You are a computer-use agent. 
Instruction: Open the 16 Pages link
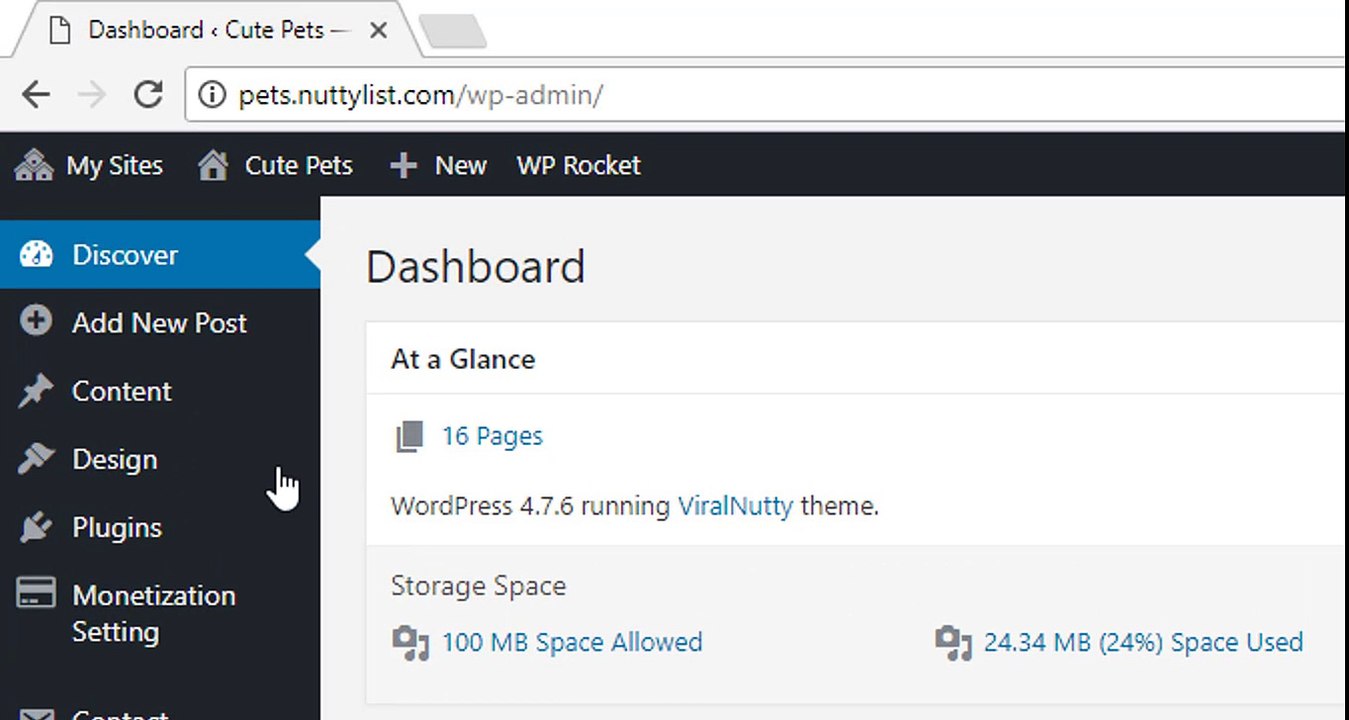(x=492, y=436)
